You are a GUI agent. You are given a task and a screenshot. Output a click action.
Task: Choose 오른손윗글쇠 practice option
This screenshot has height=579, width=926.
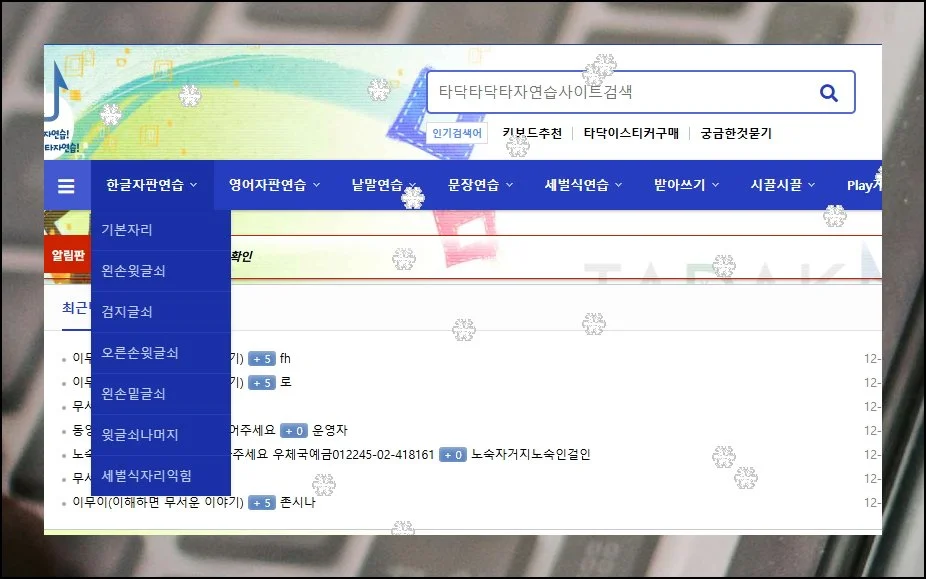click(x=139, y=353)
